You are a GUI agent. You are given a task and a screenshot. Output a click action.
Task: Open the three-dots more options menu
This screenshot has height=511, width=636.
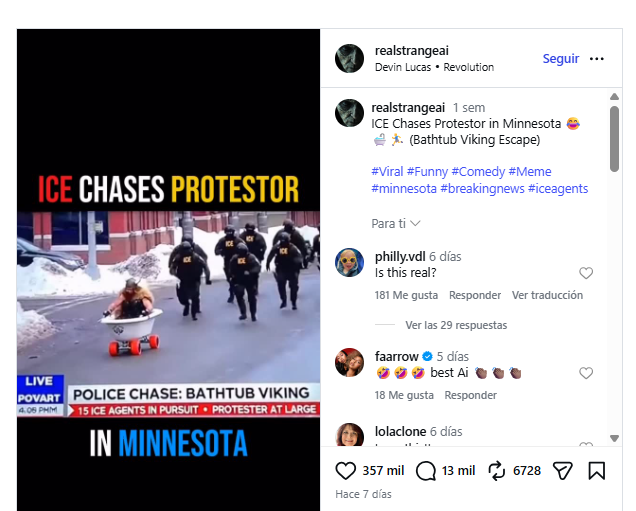[597, 59]
